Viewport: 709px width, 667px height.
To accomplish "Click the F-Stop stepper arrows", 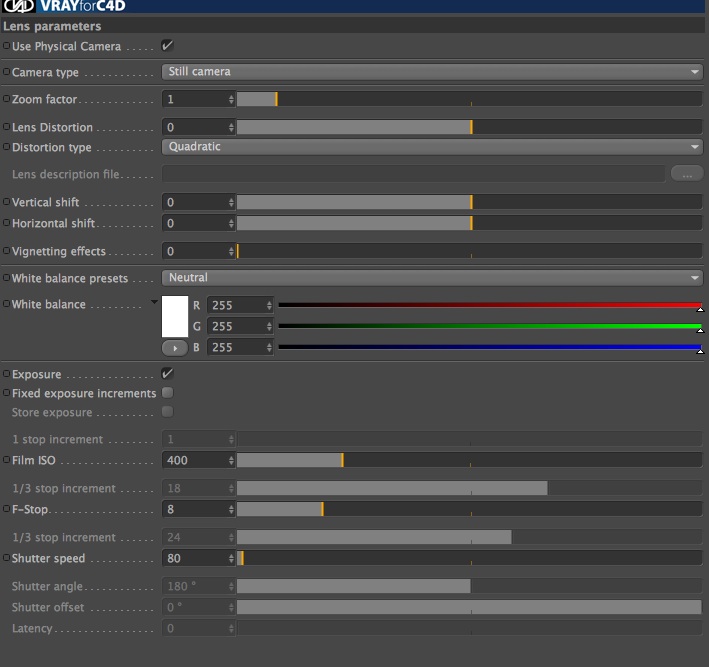I will tap(232, 509).
